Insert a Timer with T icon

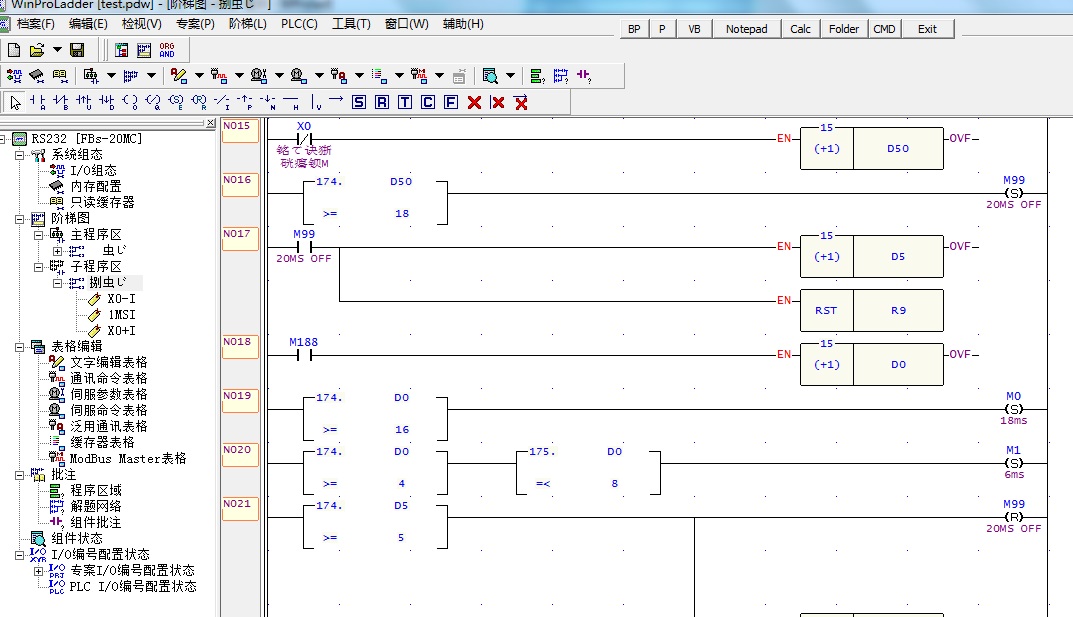pyautogui.click(x=405, y=102)
